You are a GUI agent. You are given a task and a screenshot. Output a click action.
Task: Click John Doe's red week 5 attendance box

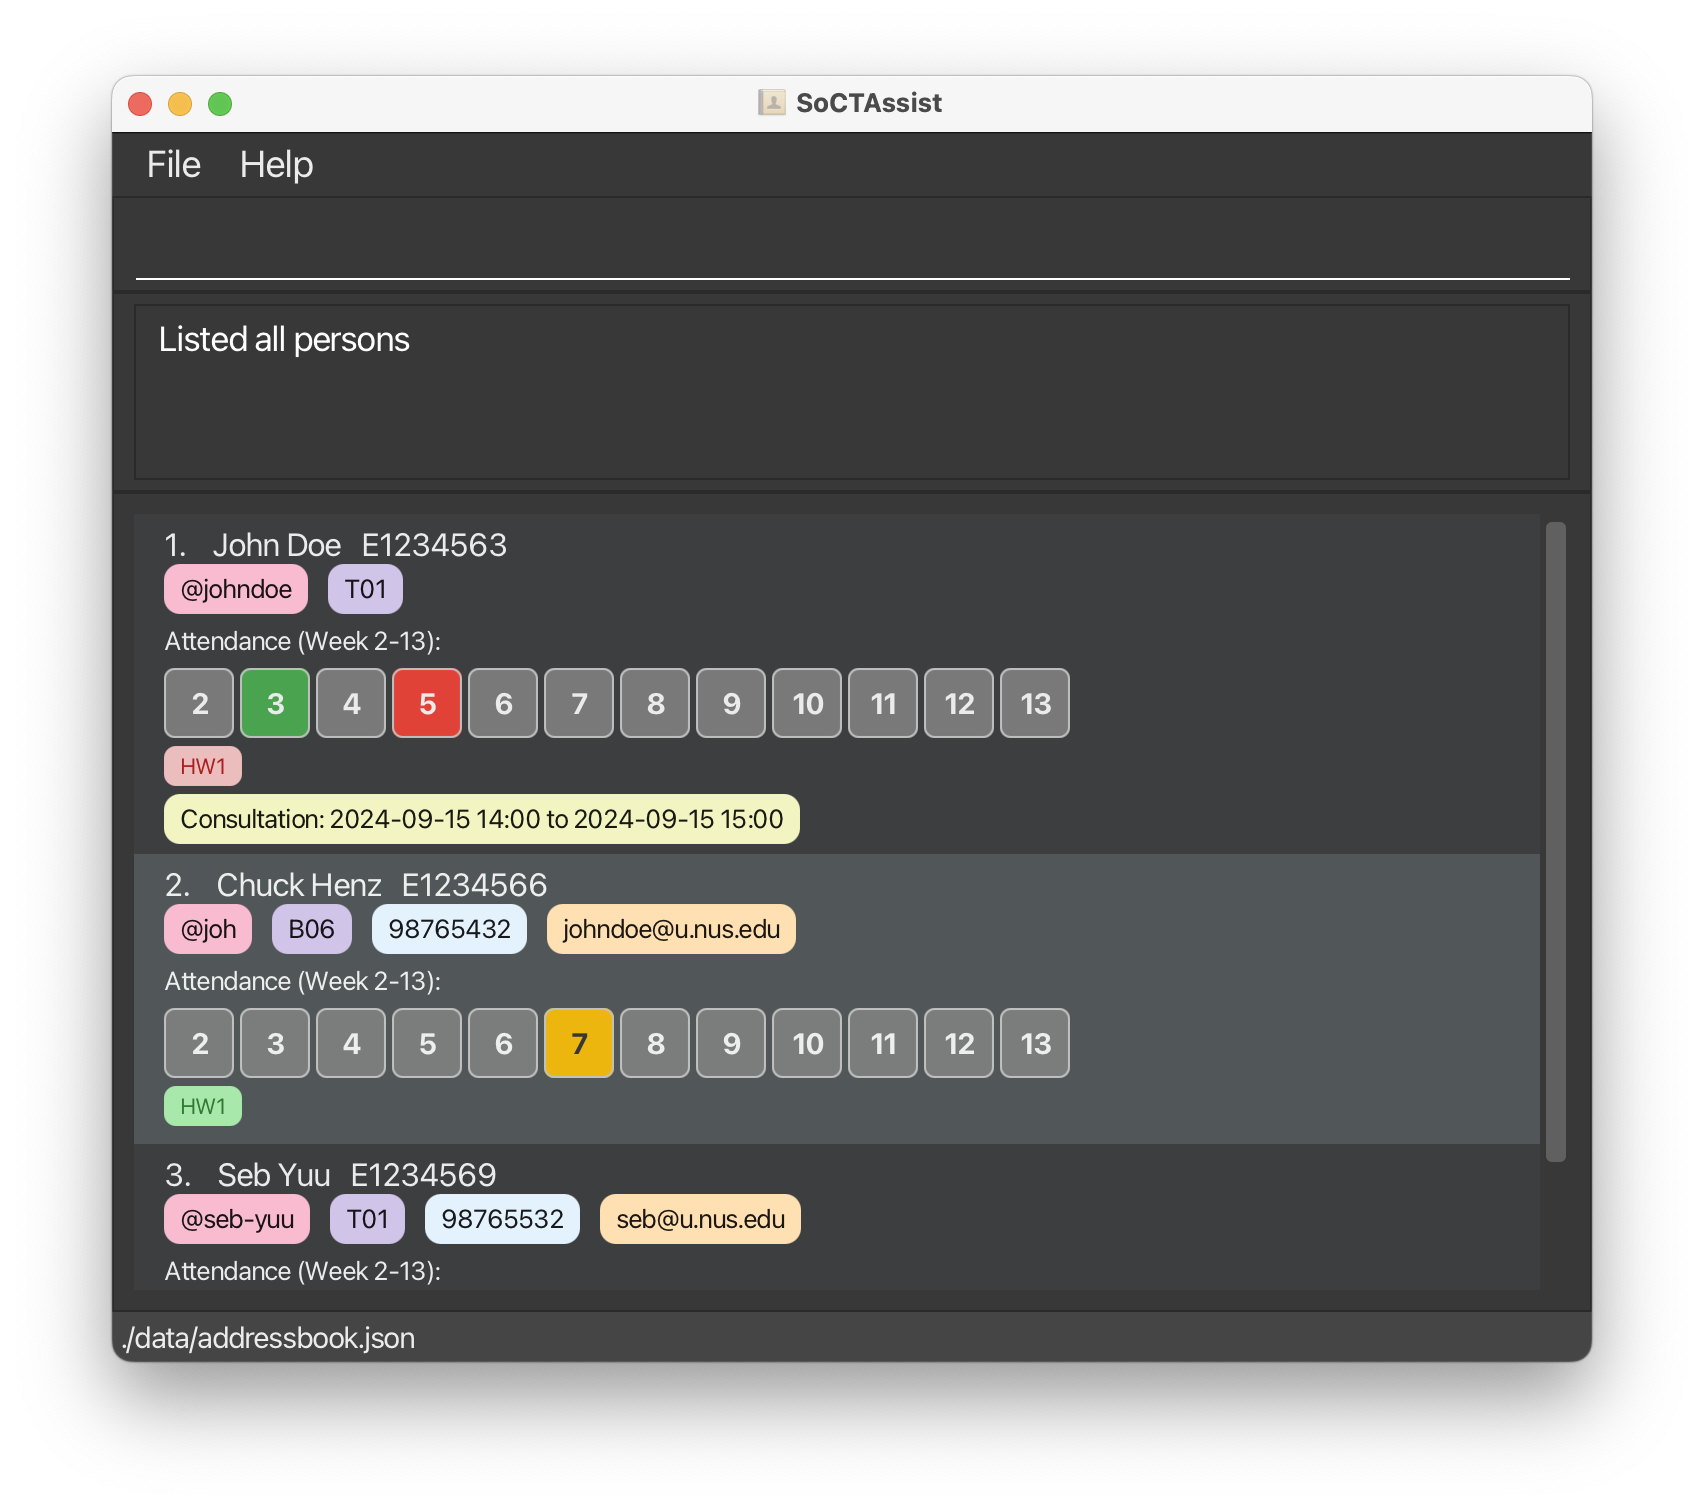click(x=427, y=703)
